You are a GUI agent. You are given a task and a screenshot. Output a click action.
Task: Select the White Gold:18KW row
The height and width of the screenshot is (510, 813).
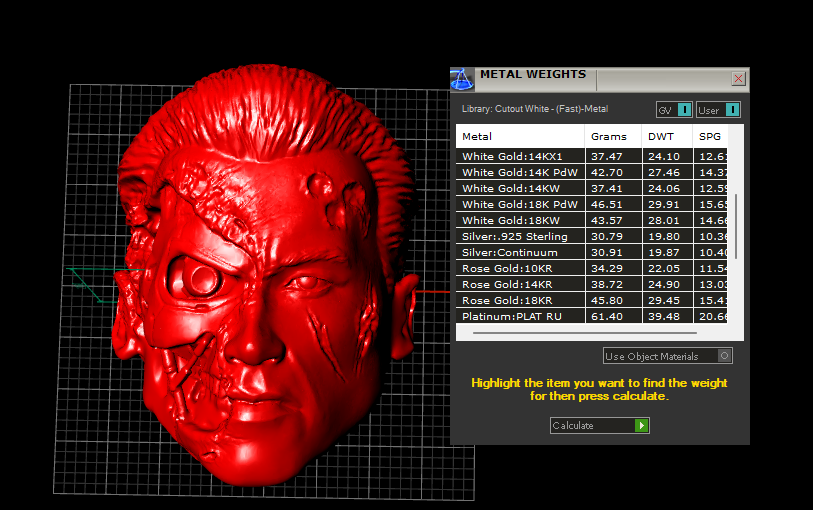[592, 221]
